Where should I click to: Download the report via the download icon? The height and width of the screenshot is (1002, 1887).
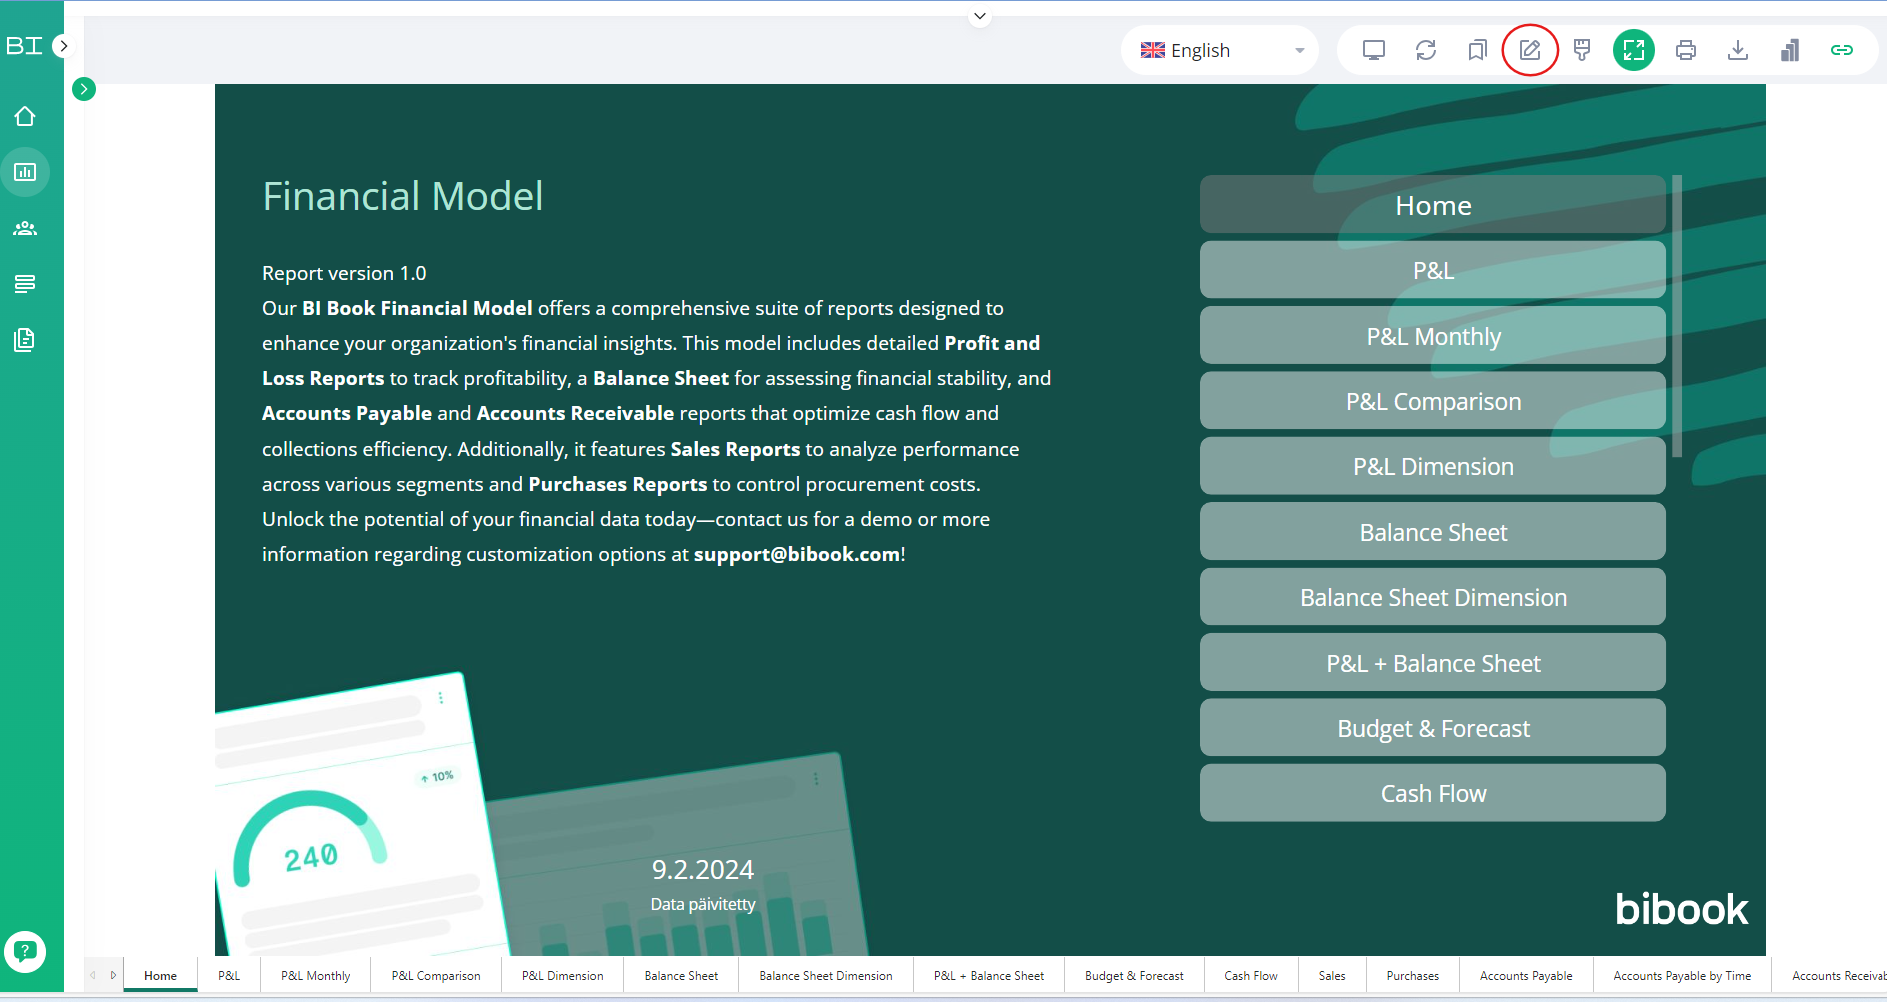tap(1738, 50)
